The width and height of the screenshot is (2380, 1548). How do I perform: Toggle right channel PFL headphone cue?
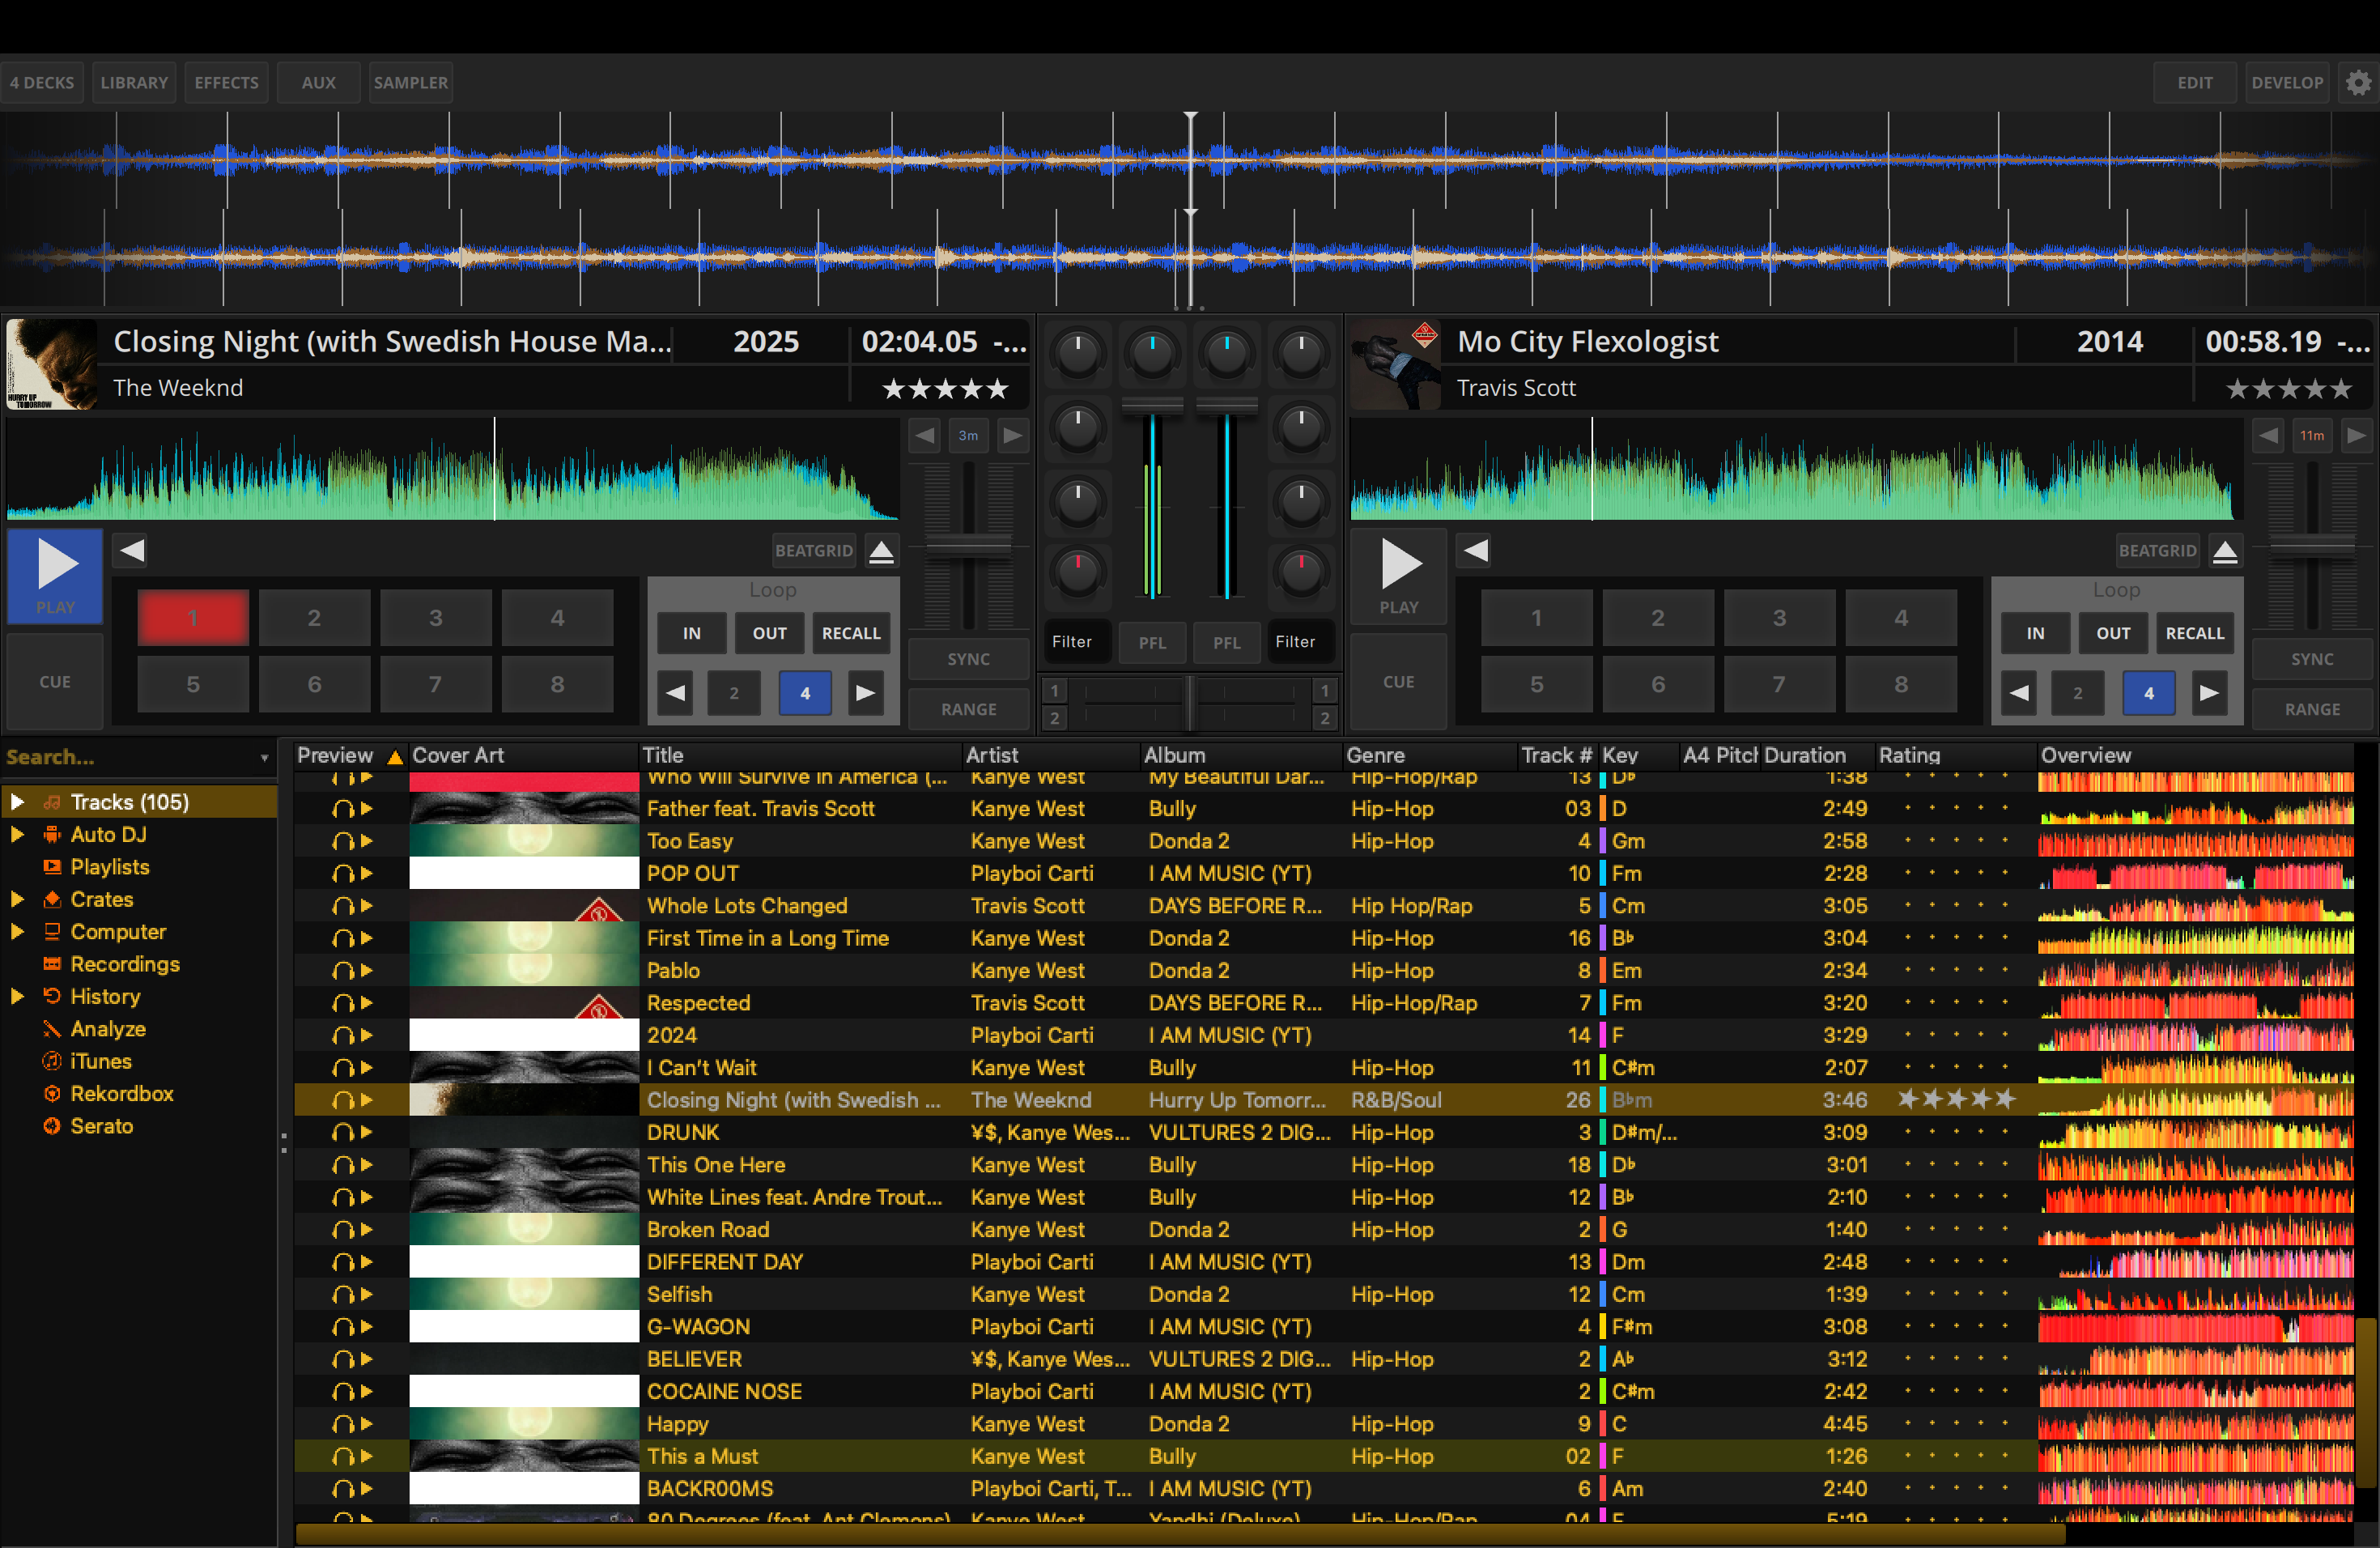click(x=1226, y=643)
